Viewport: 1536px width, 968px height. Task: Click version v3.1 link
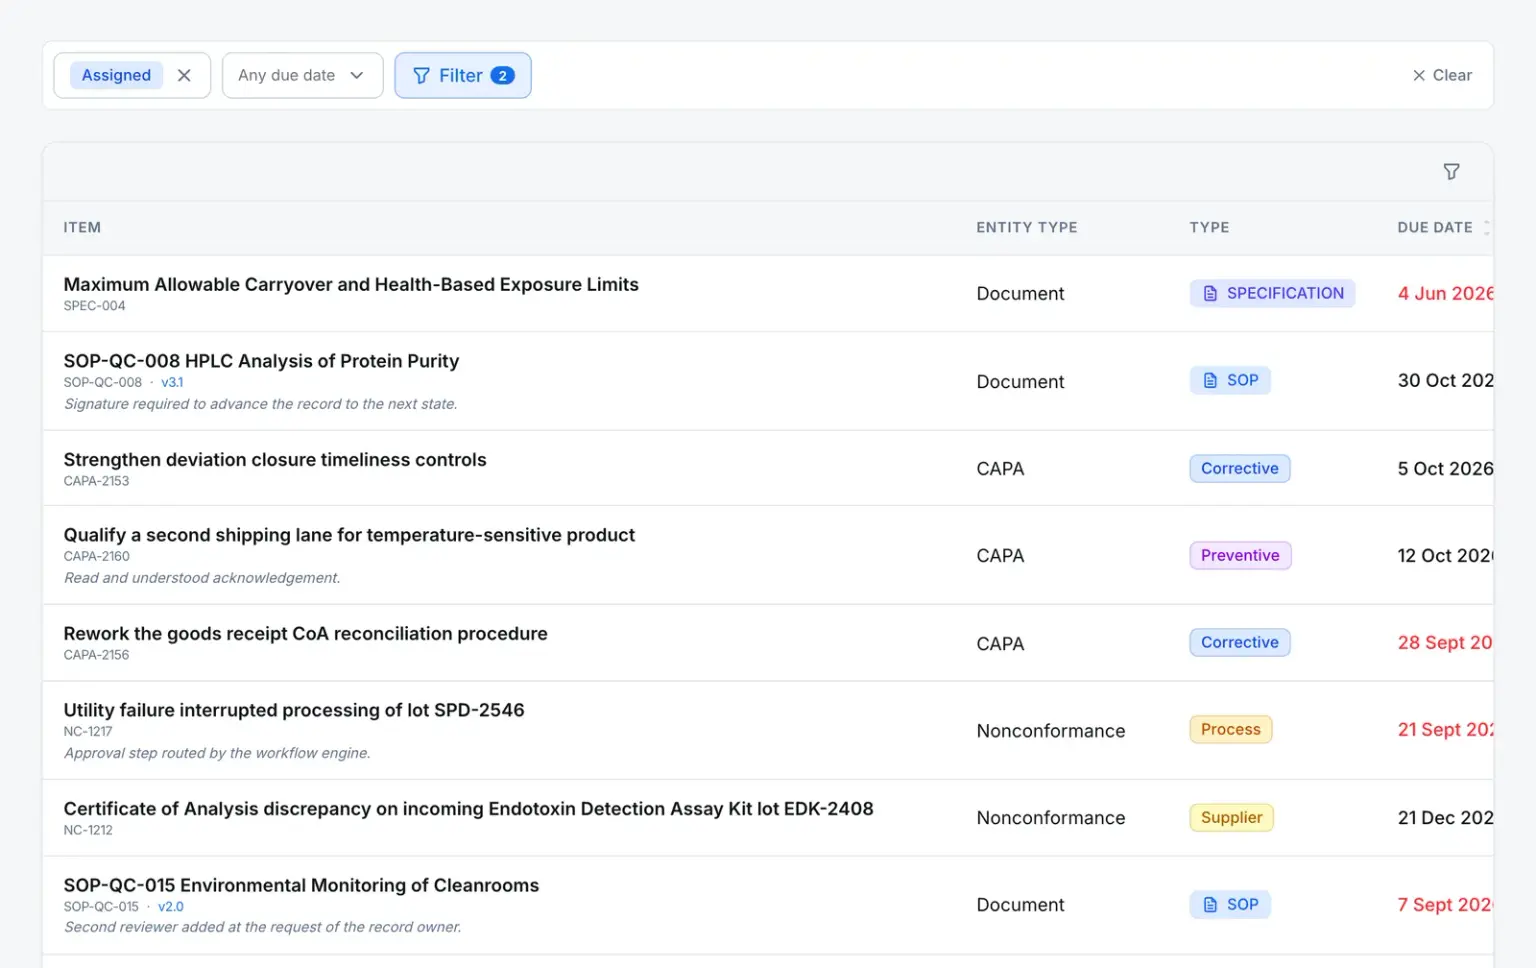coord(172,382)
